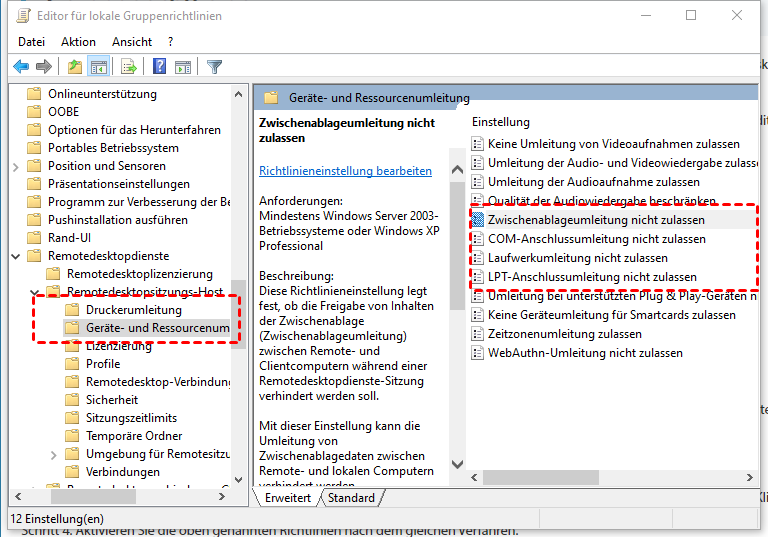Click the Einstellung column header
Viewport: 768px width, 537px height.
pos(501,122)
